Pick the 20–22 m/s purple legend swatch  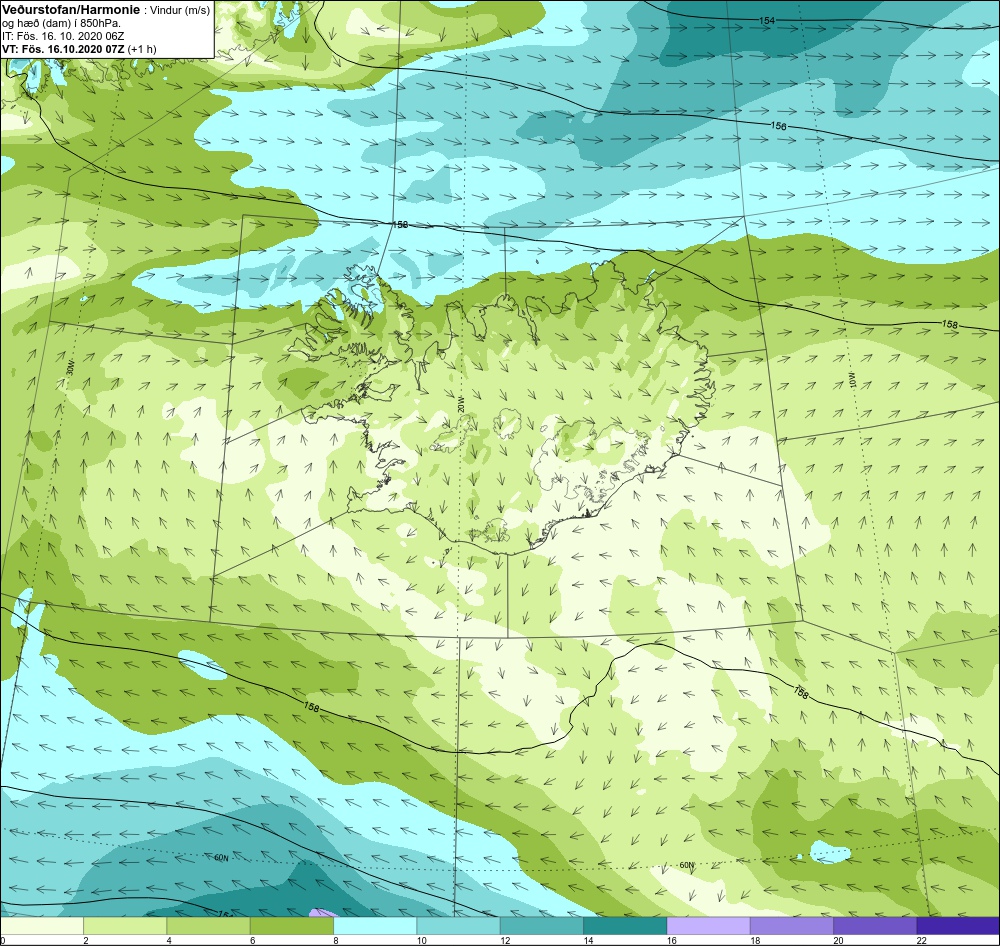(x=874, y=925)
